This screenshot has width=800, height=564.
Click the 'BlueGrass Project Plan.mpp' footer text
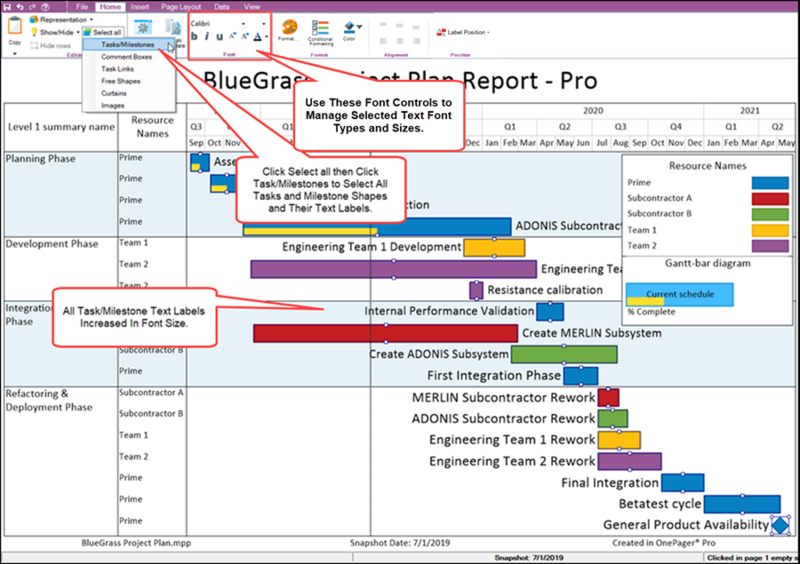click(136, 543)
